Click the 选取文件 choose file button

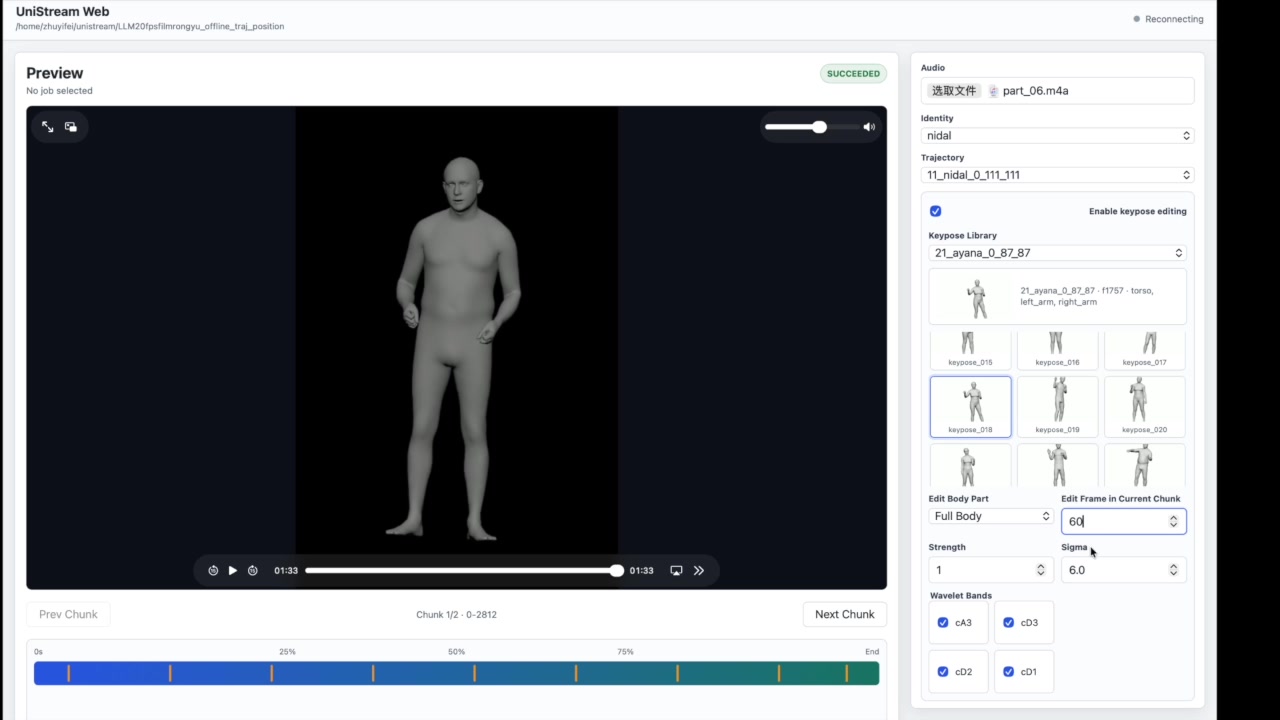[954, 91]
